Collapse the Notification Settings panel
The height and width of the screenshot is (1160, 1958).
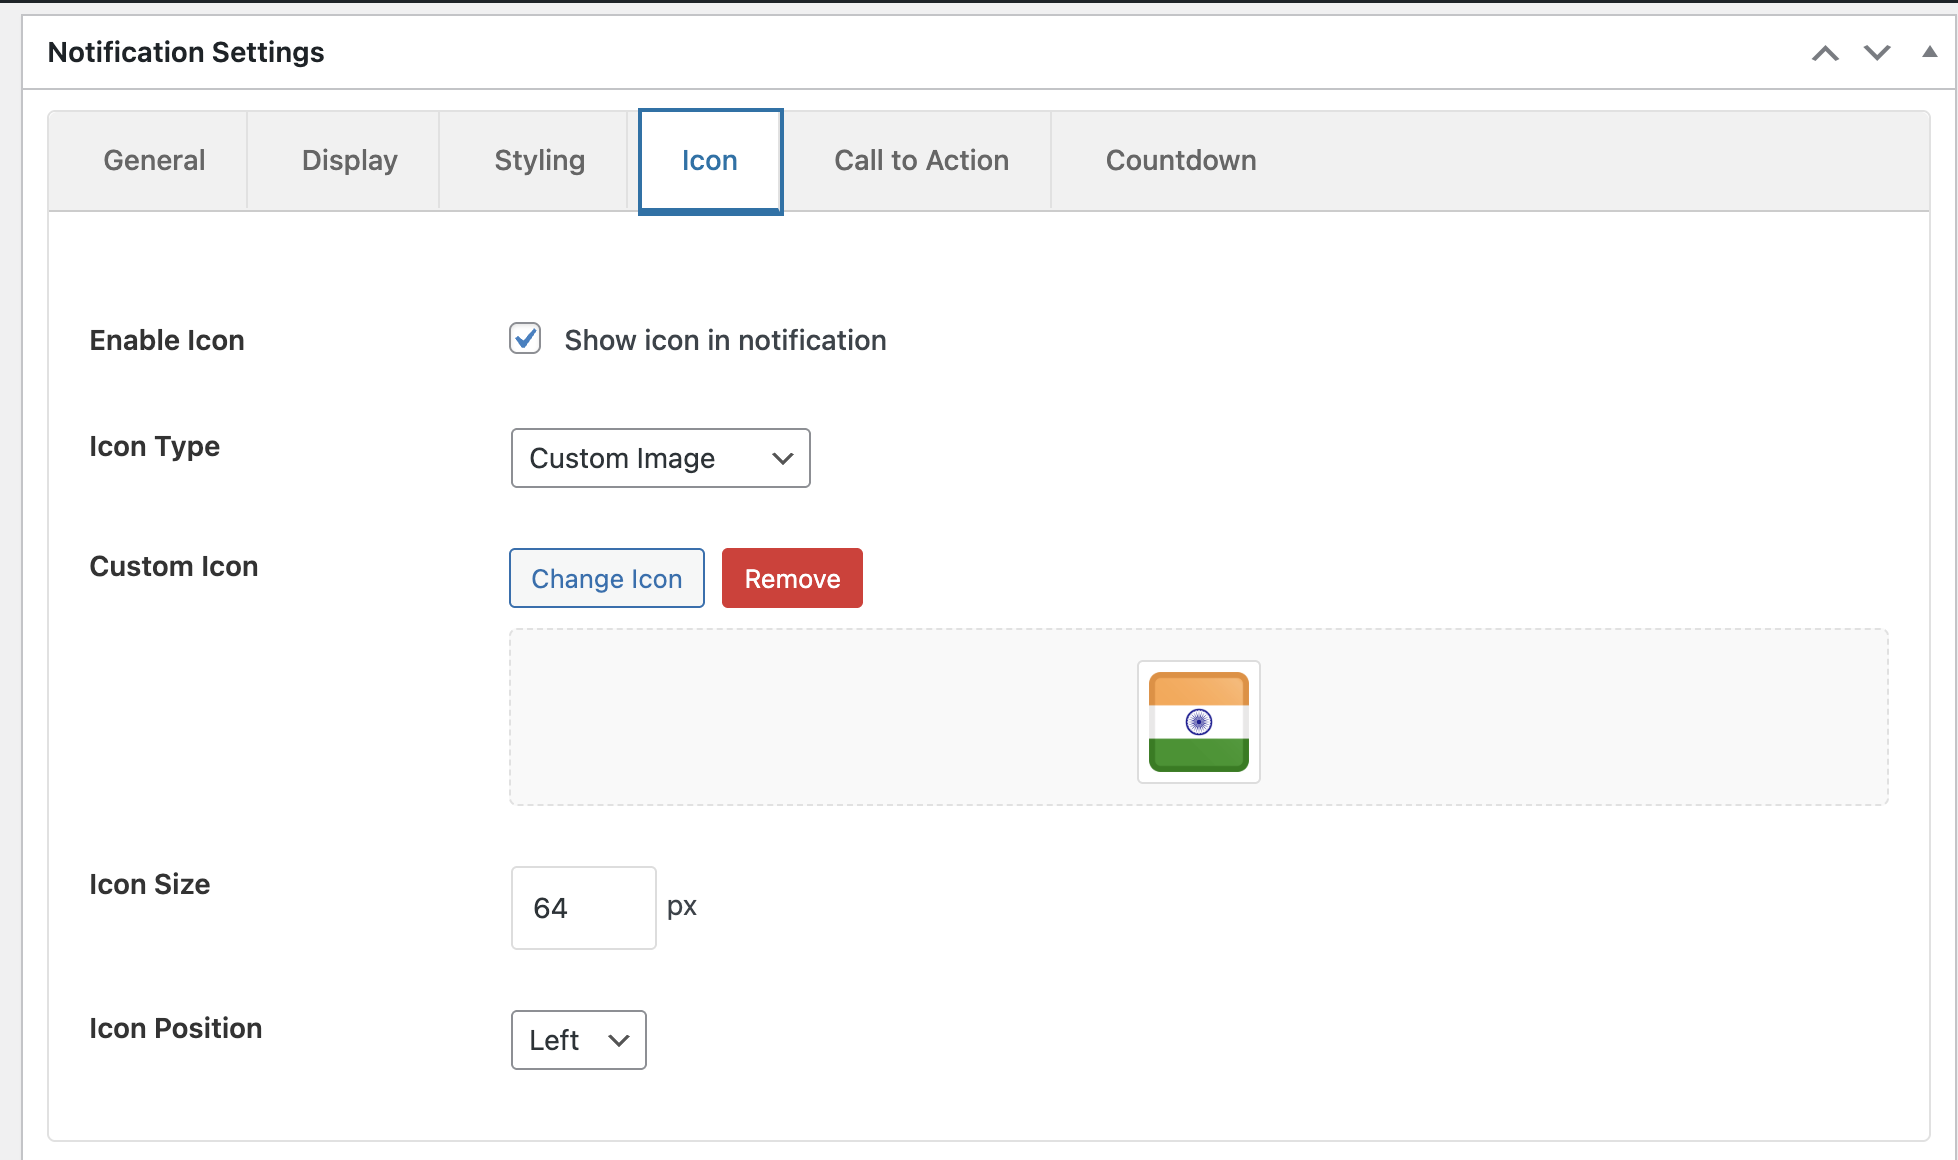click(1929, 52)
